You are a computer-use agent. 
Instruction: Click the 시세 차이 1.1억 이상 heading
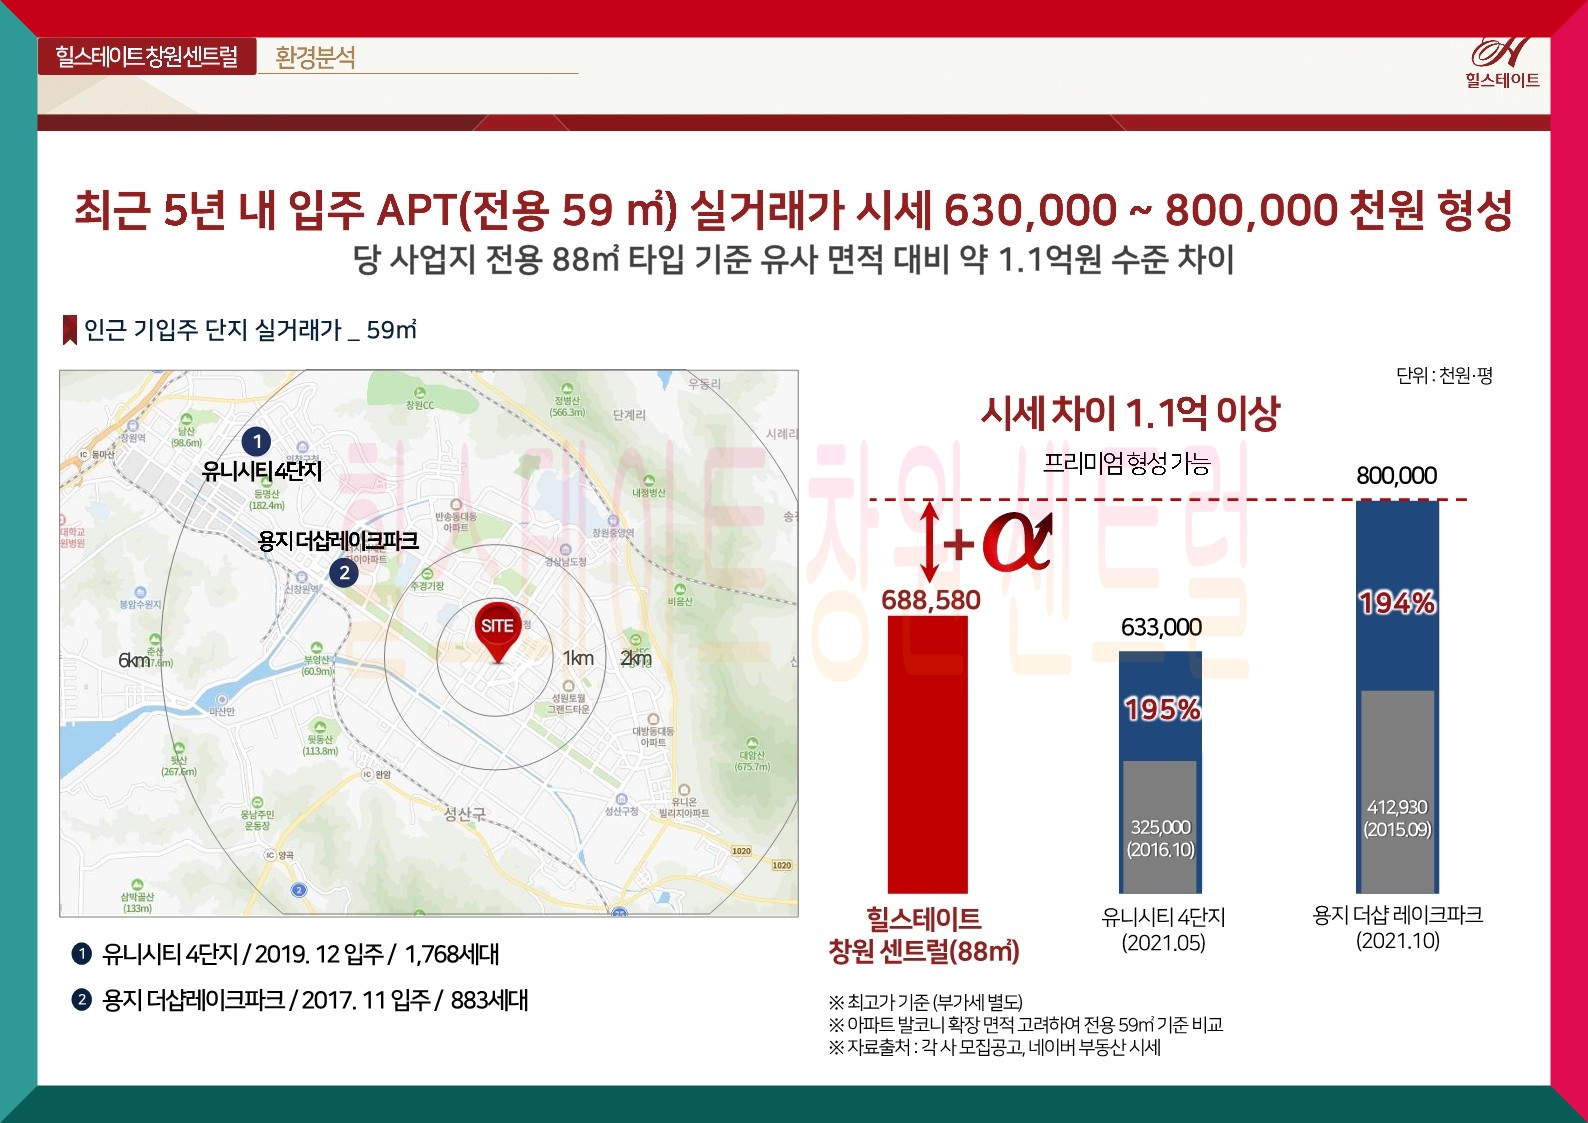[1130, 412]
